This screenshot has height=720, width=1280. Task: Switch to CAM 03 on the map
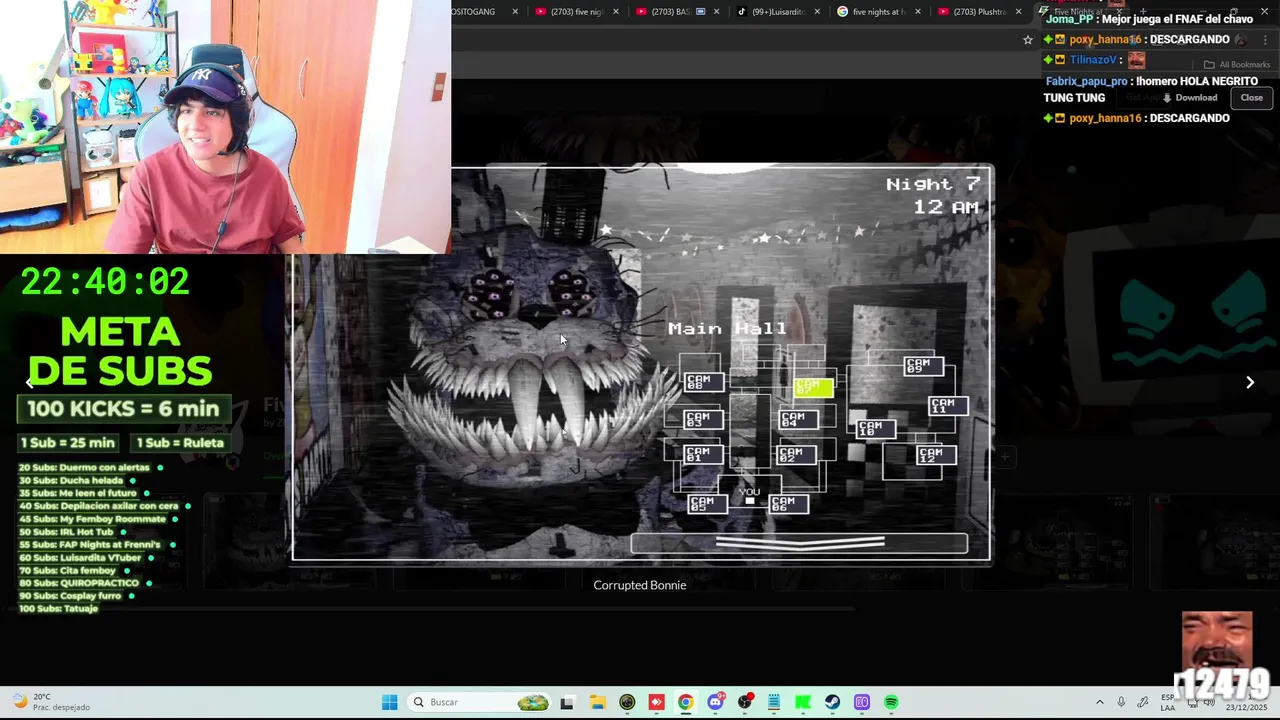coord(703,419)
